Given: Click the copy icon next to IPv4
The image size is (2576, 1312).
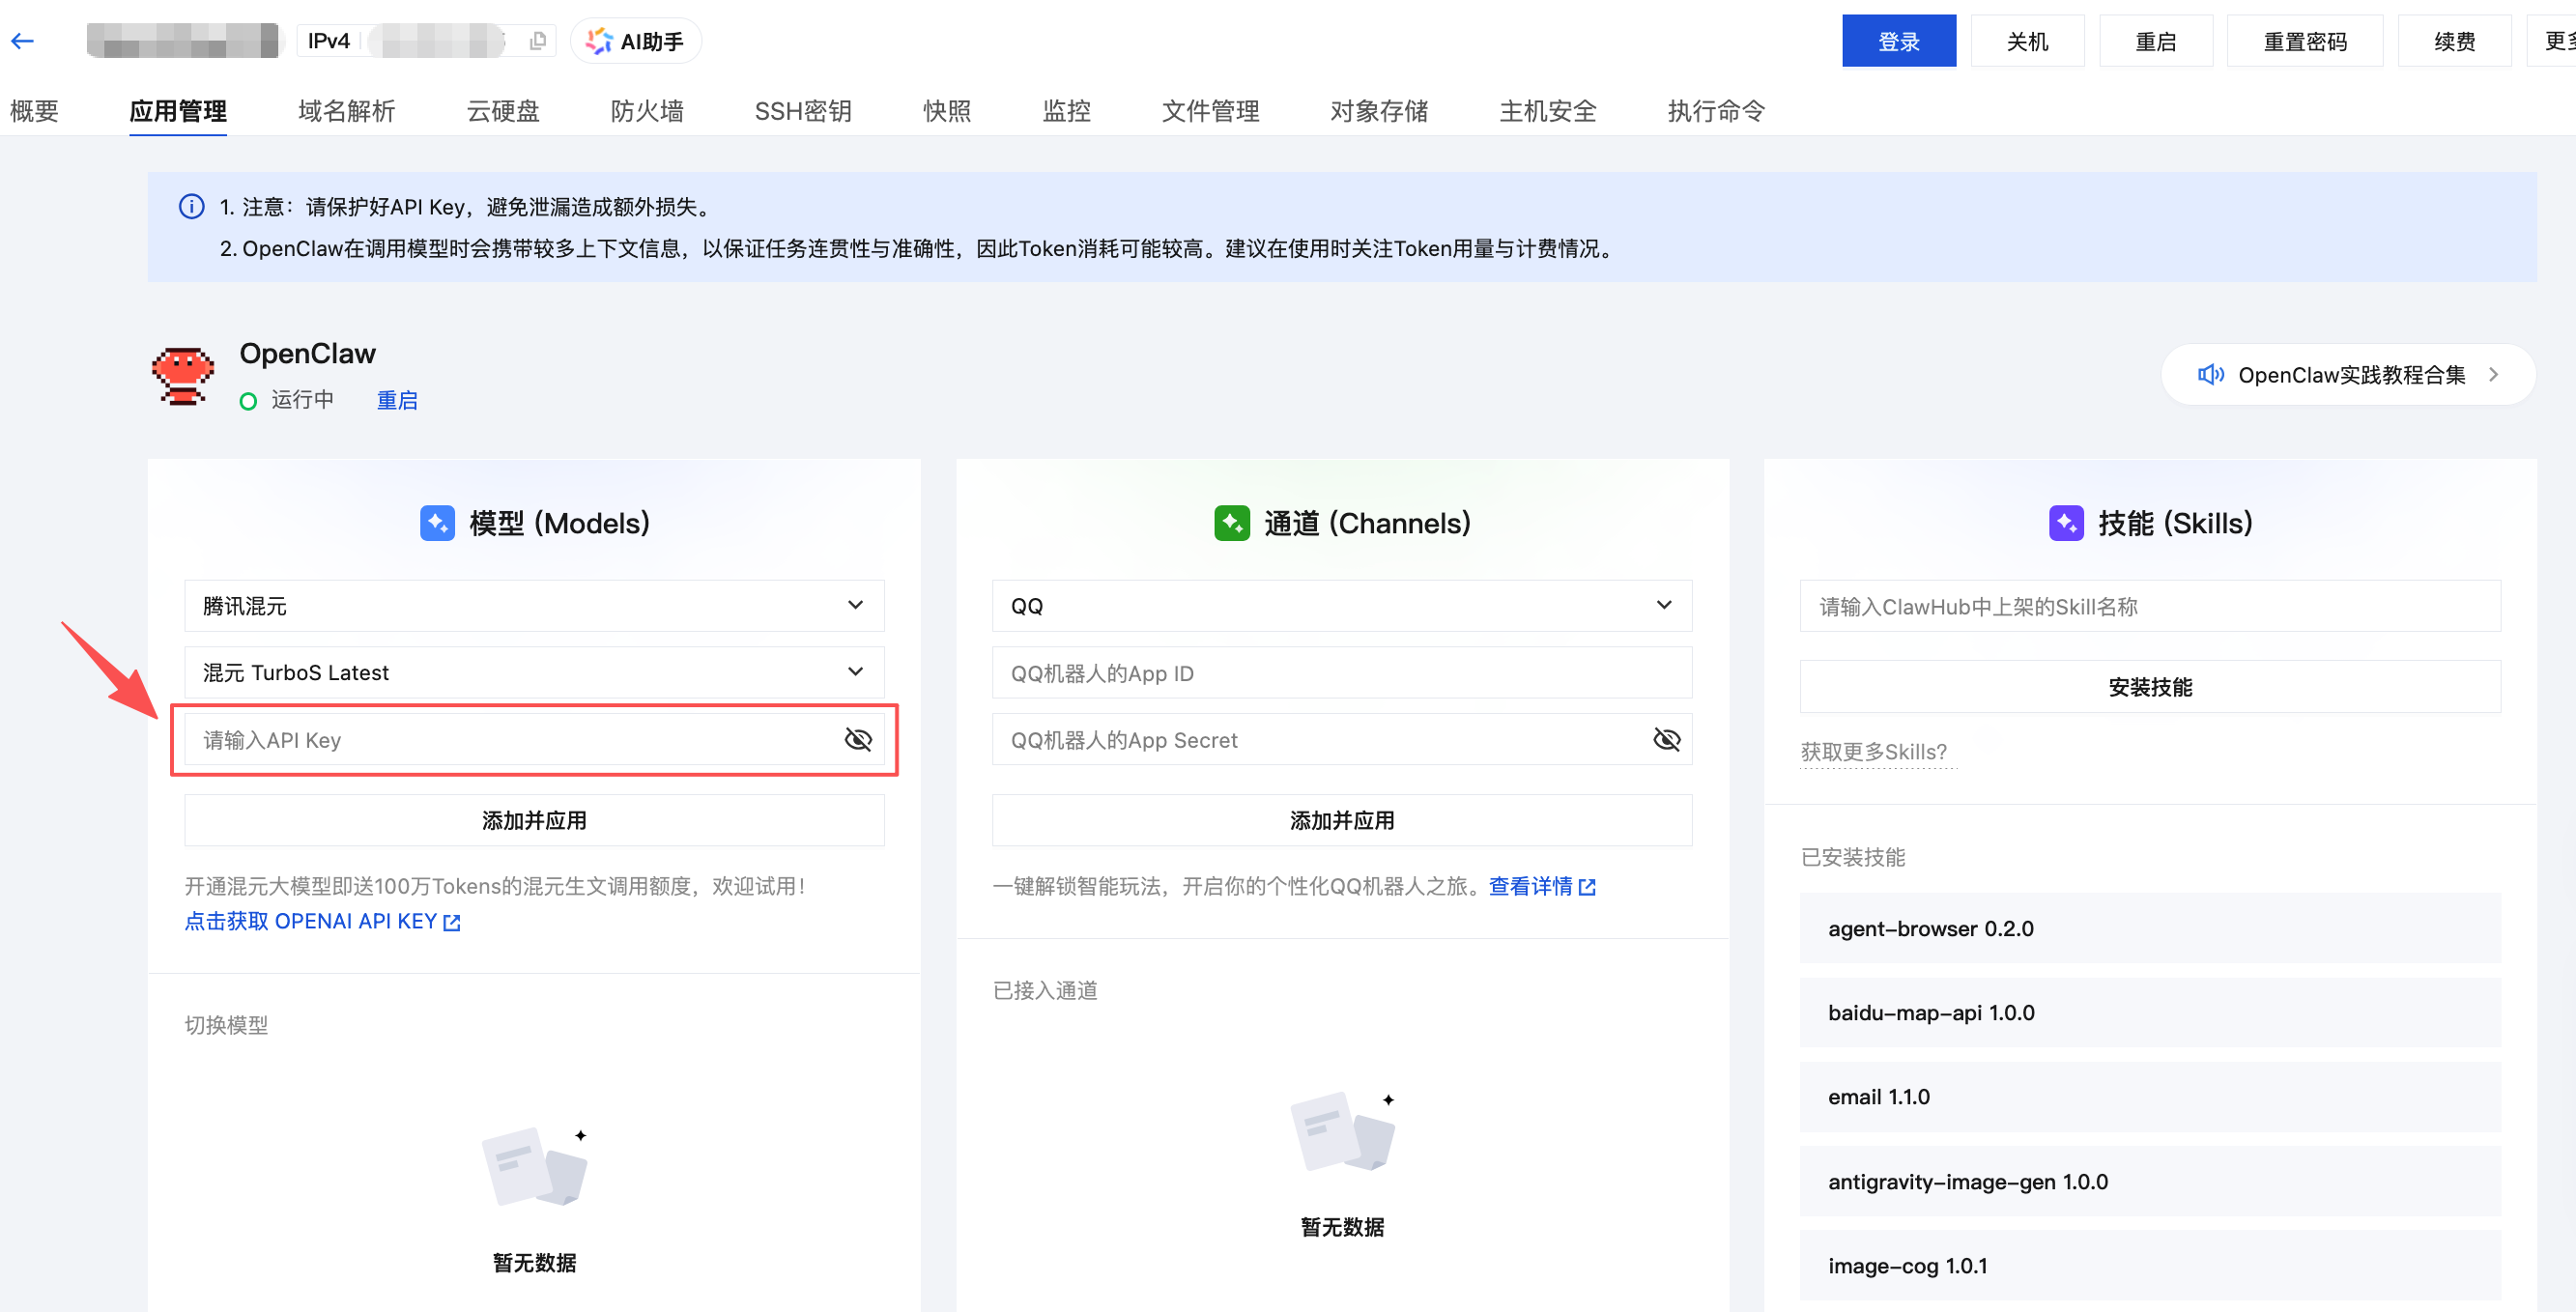Looking at the screenshot, I should coord(537,40).
